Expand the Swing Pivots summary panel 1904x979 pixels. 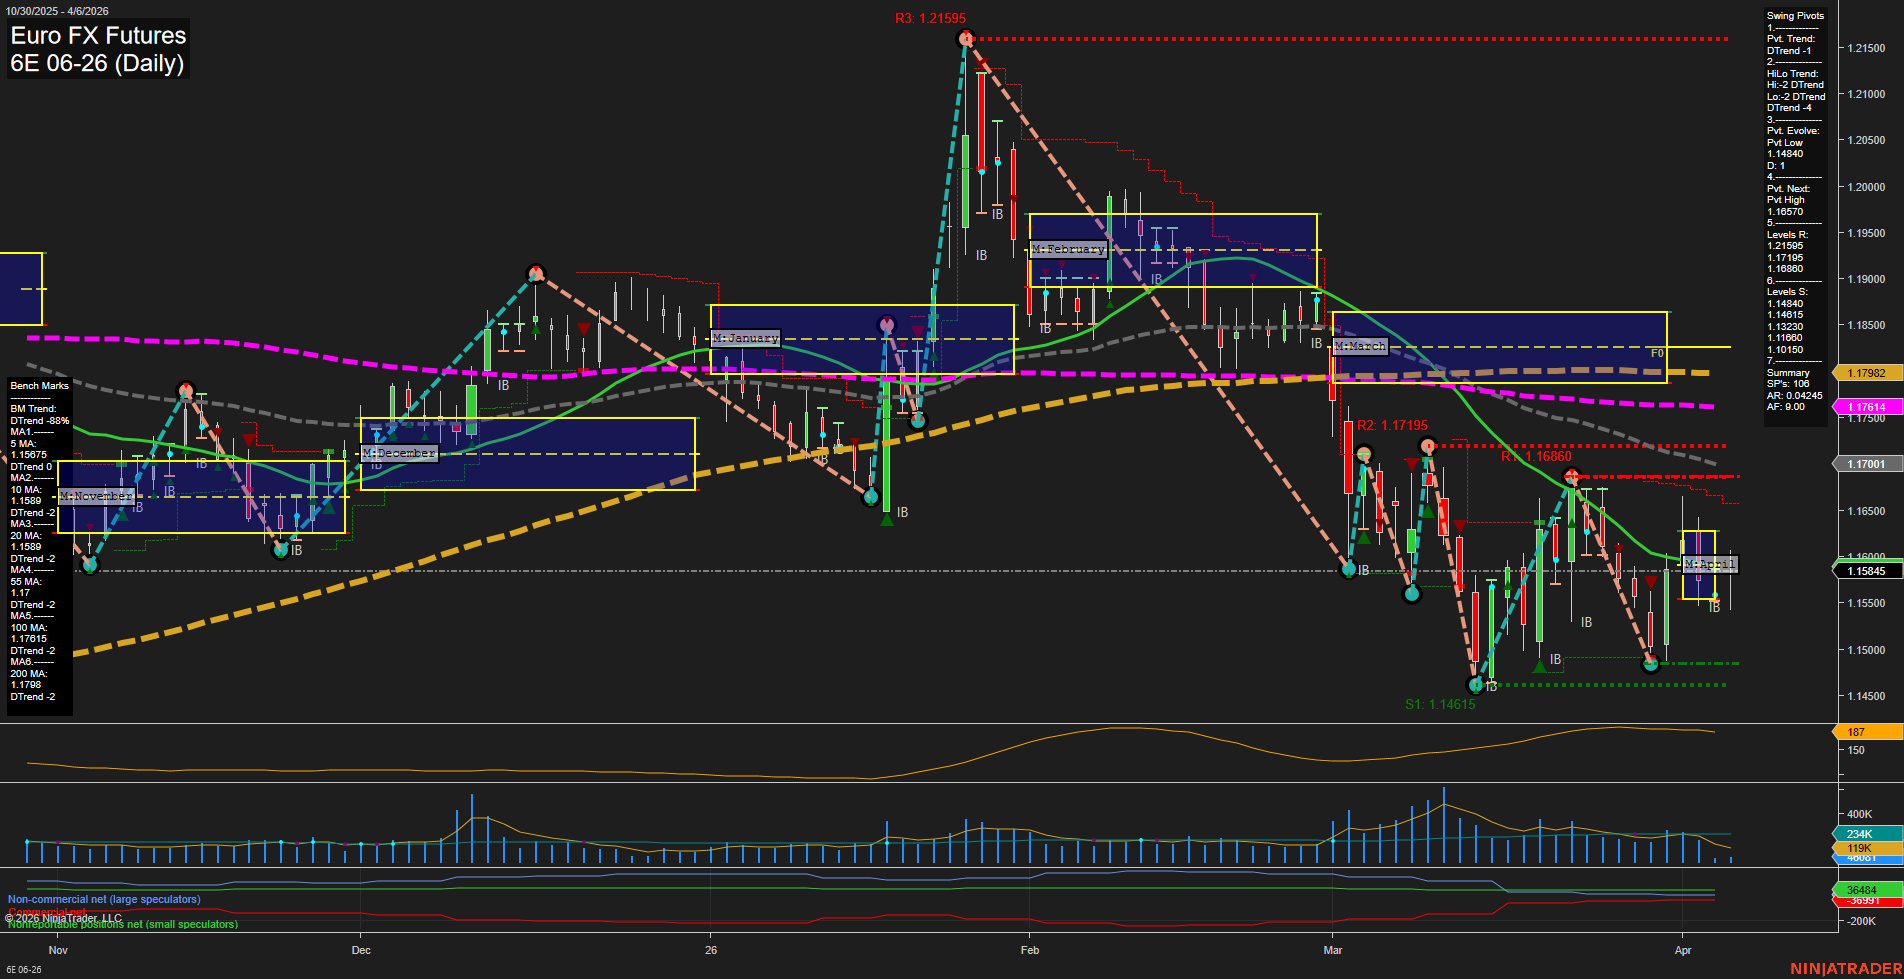tap(1795, 15)
